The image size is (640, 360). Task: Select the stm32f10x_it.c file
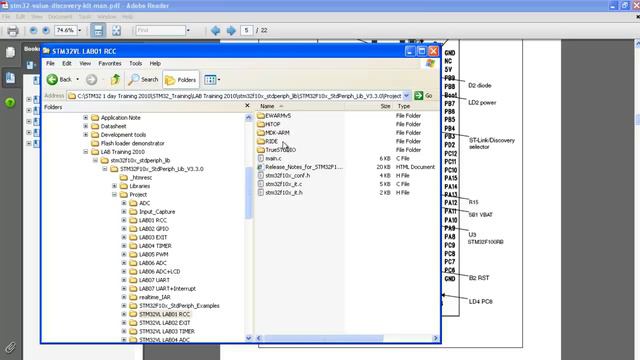coord(280,184)
